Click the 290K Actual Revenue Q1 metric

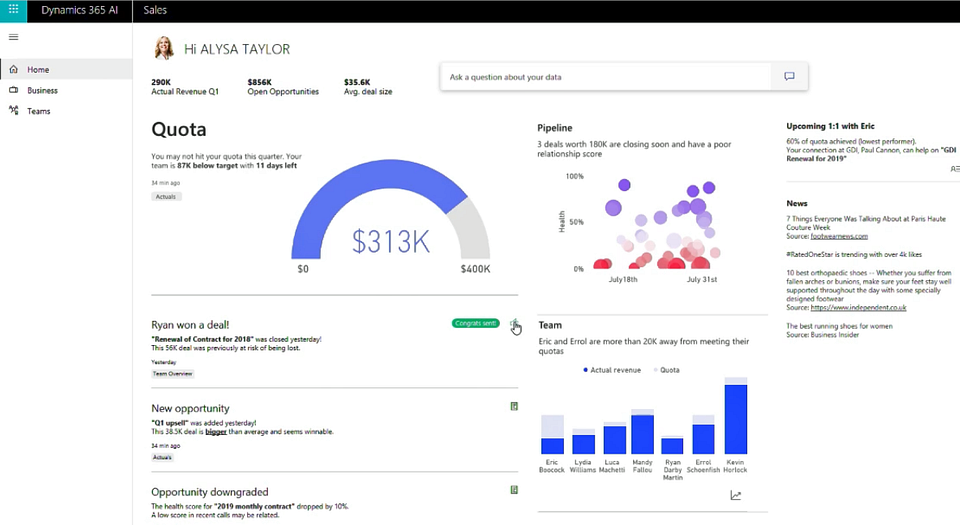(185, 87)
